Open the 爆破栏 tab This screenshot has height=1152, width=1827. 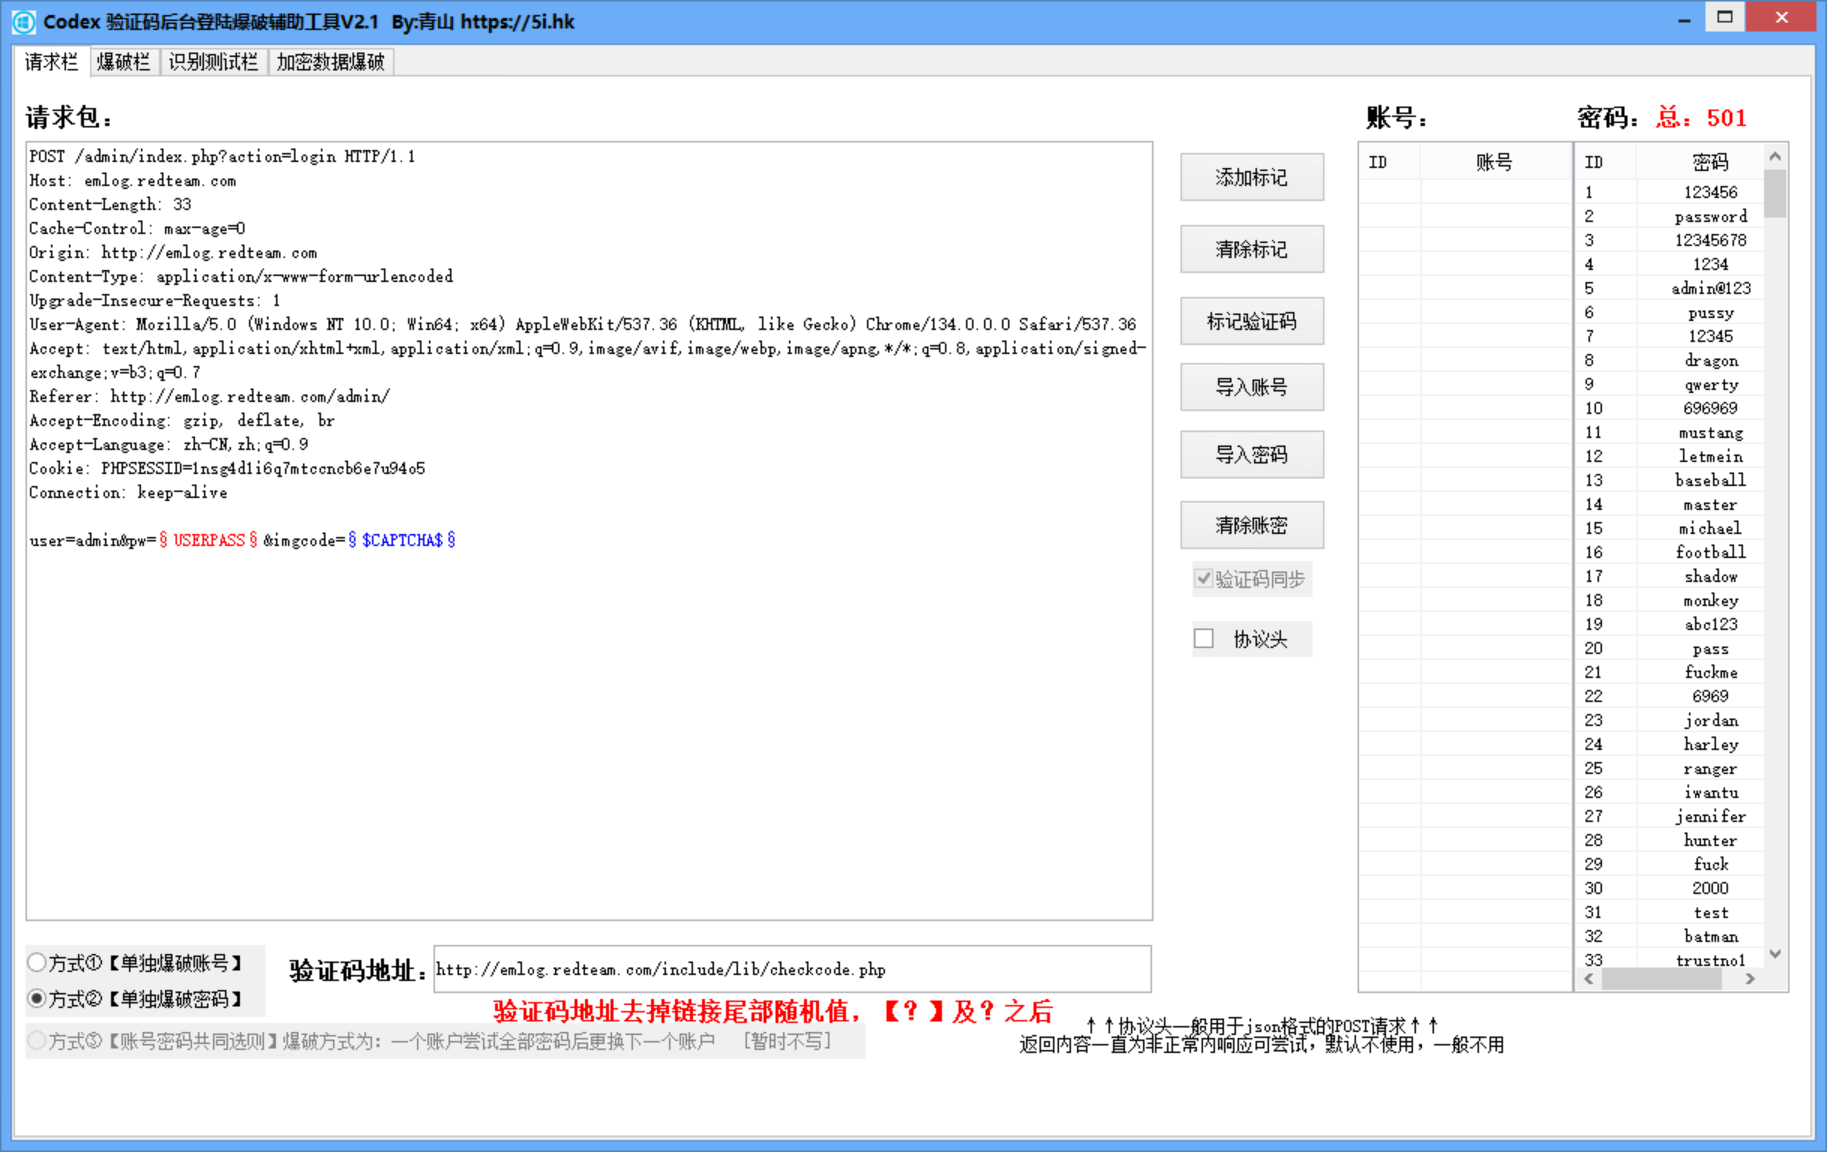124,62
